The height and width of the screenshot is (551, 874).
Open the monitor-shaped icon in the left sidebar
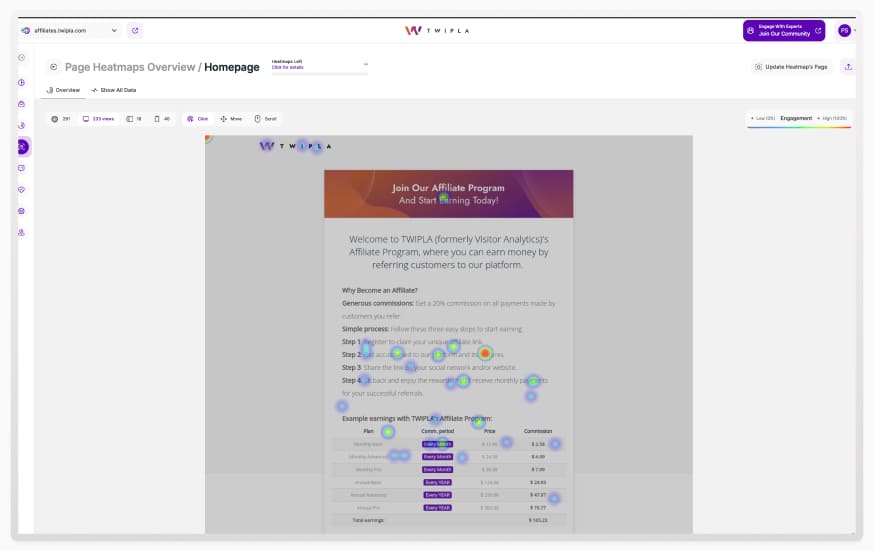point(22,168)
